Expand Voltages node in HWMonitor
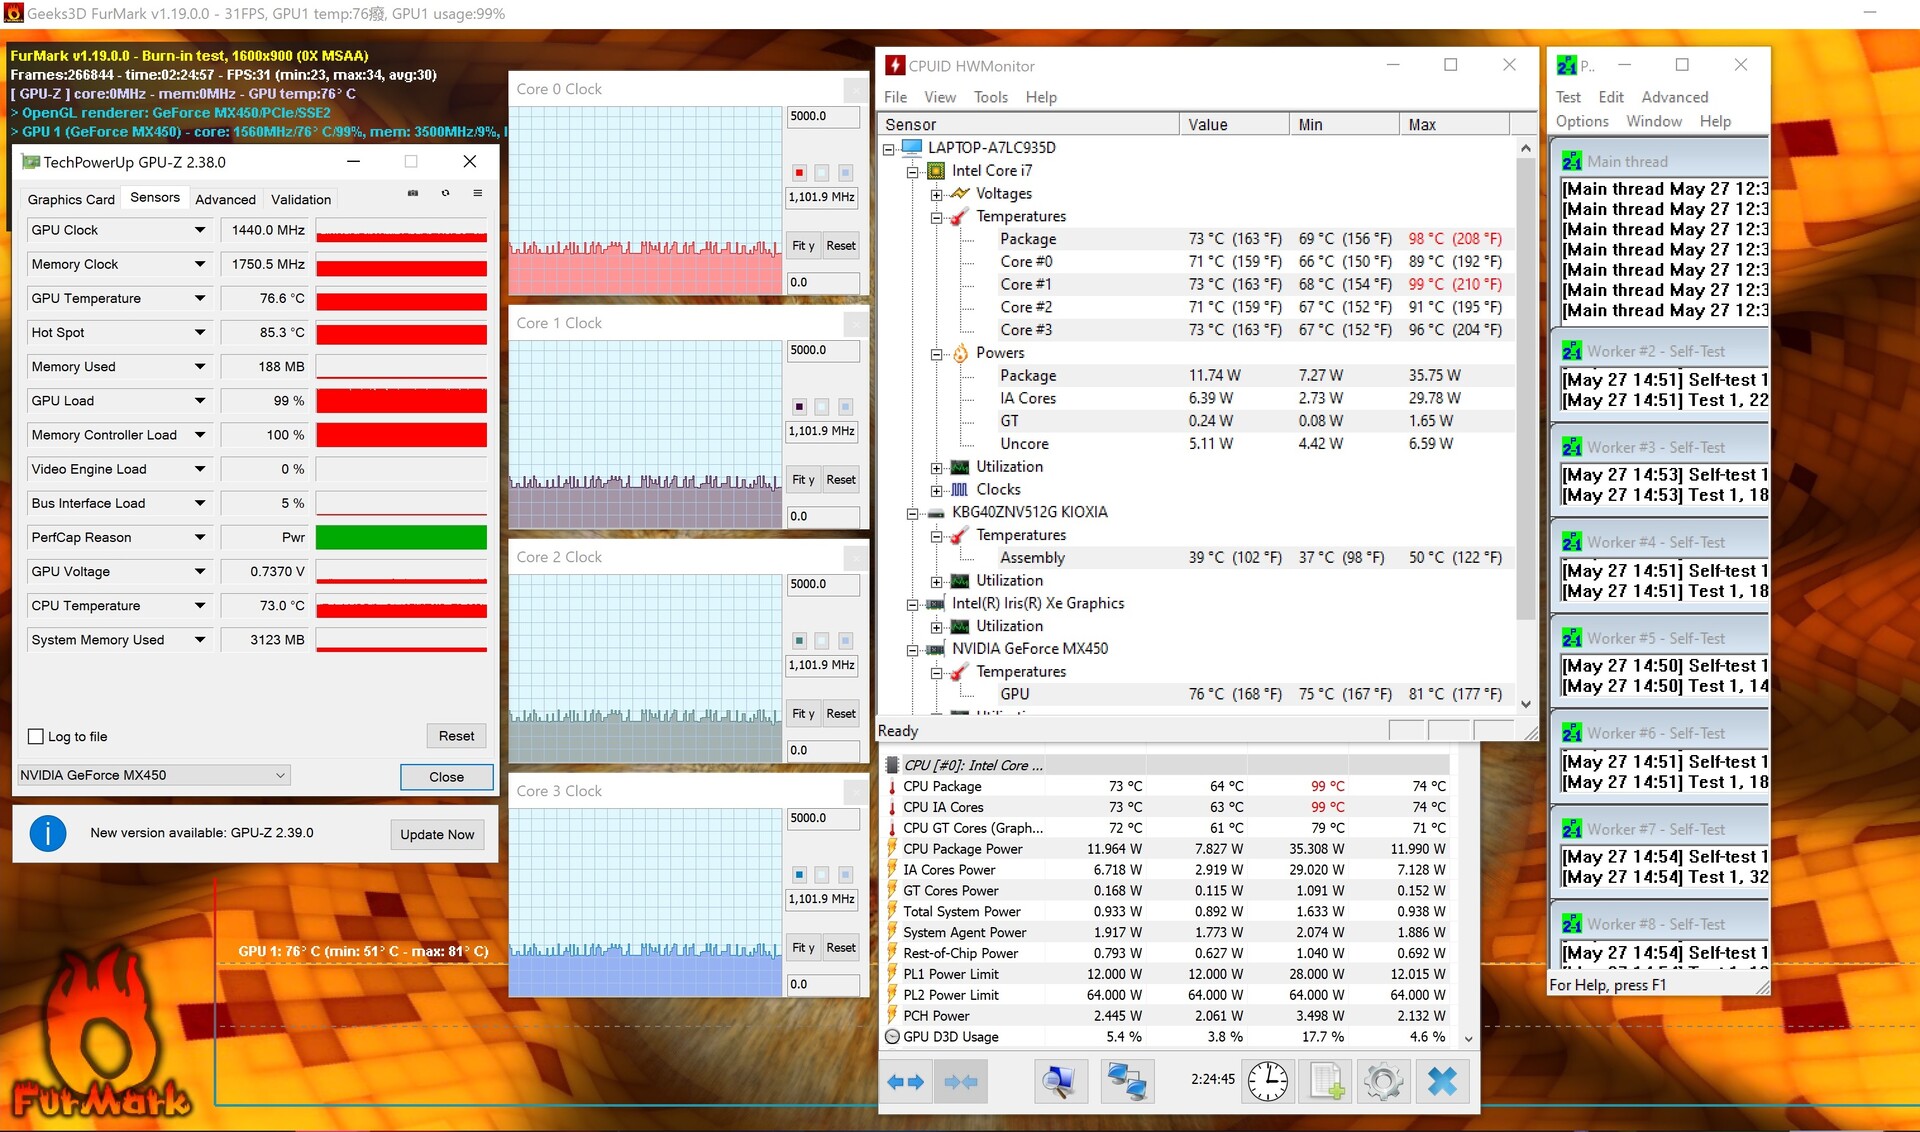Viewport: 1920px width, 1132px height. 936,194
